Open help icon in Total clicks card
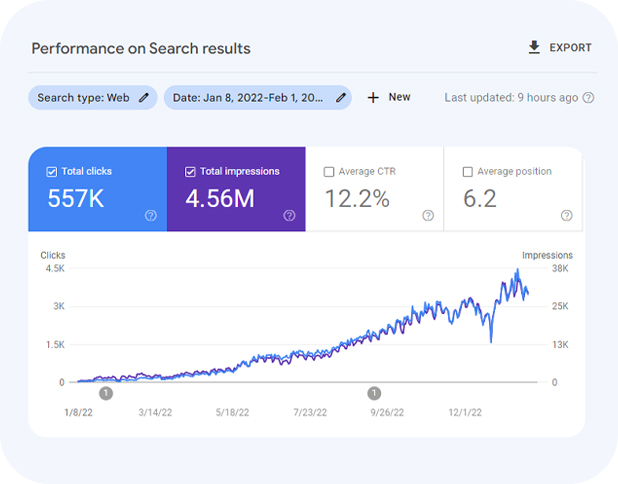This screenshot has height=484, width=618. pyautogui.click(x=151, y=215)
